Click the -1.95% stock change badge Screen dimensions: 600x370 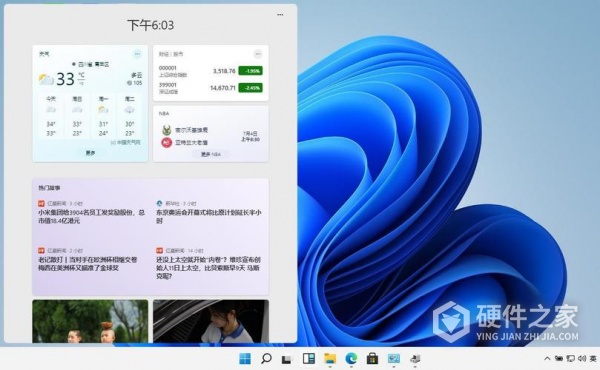[251, 71]
